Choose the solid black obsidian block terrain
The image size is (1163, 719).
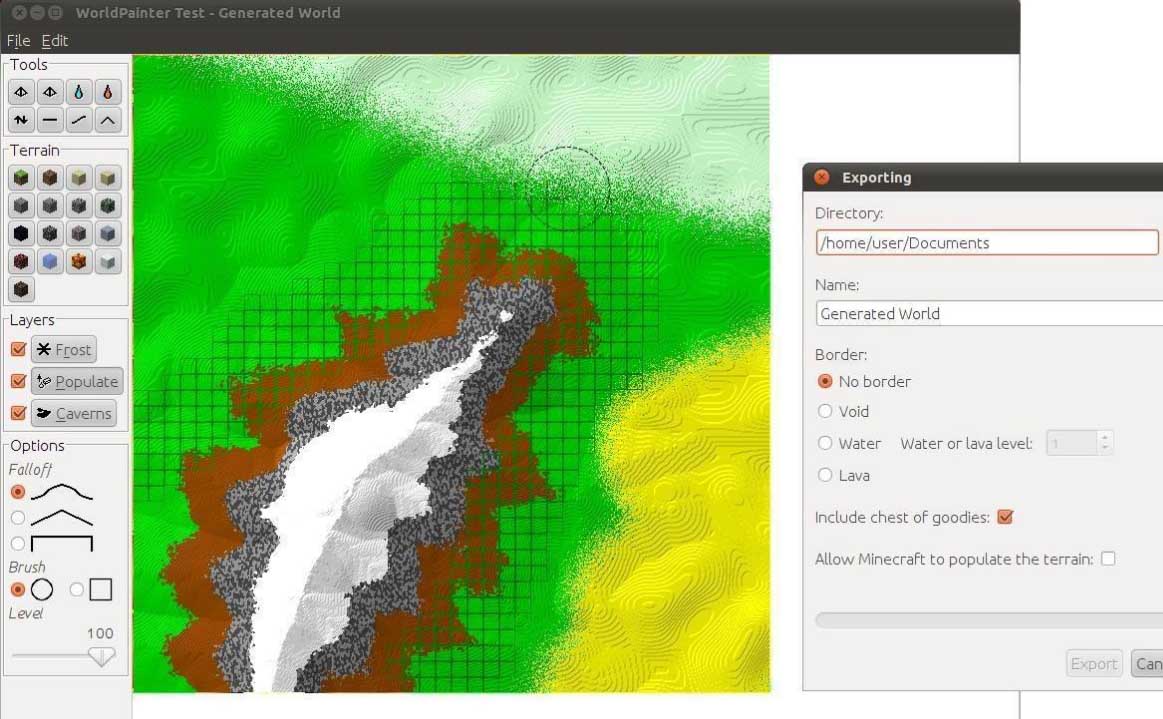(21, 234)
